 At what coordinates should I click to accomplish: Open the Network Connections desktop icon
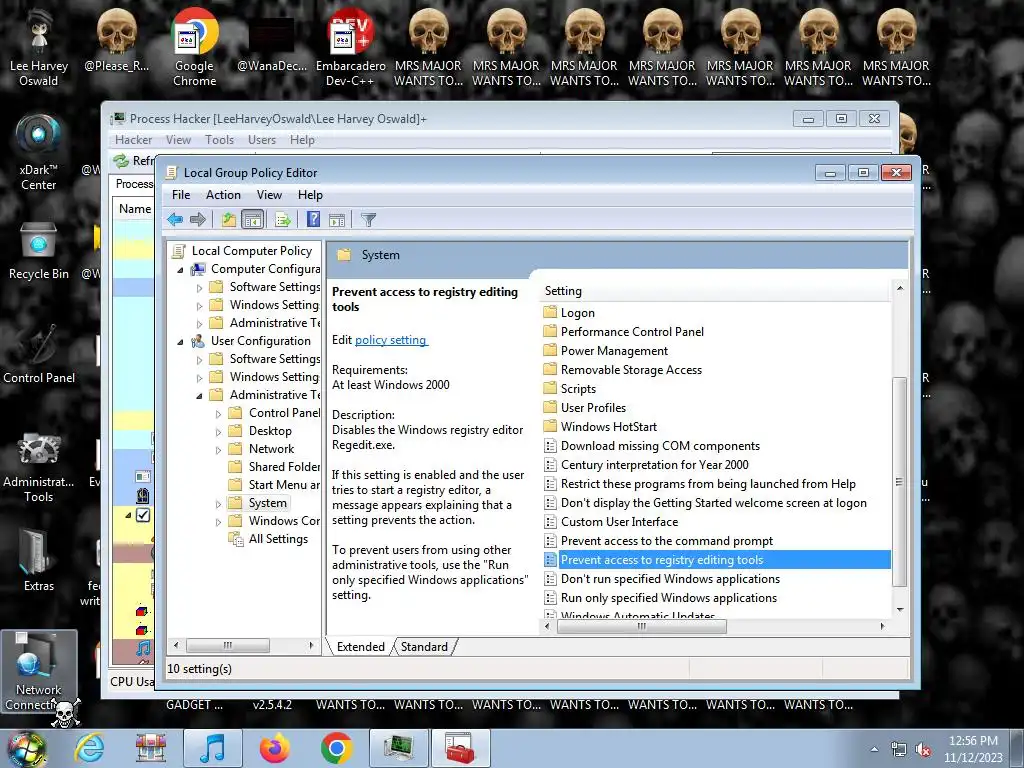39,673
